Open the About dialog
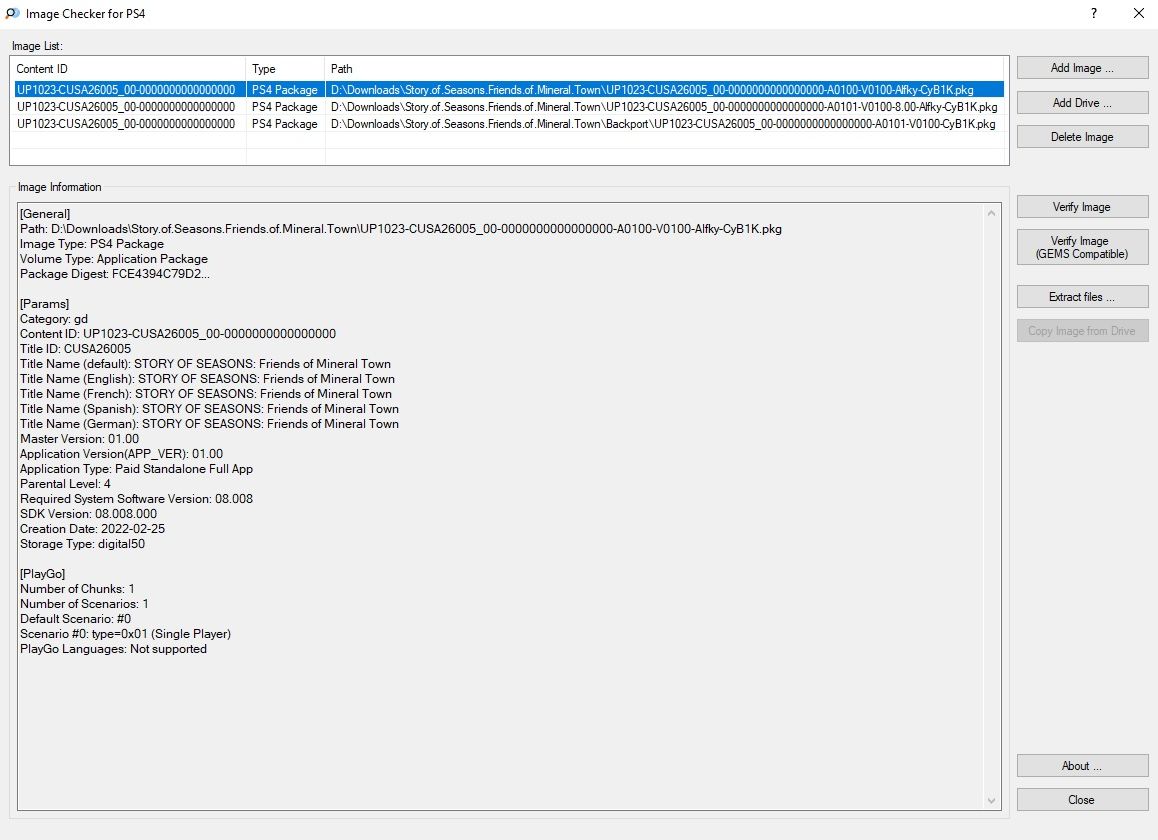This screenshot has width=1158, height=840. tap(1082, 766)
